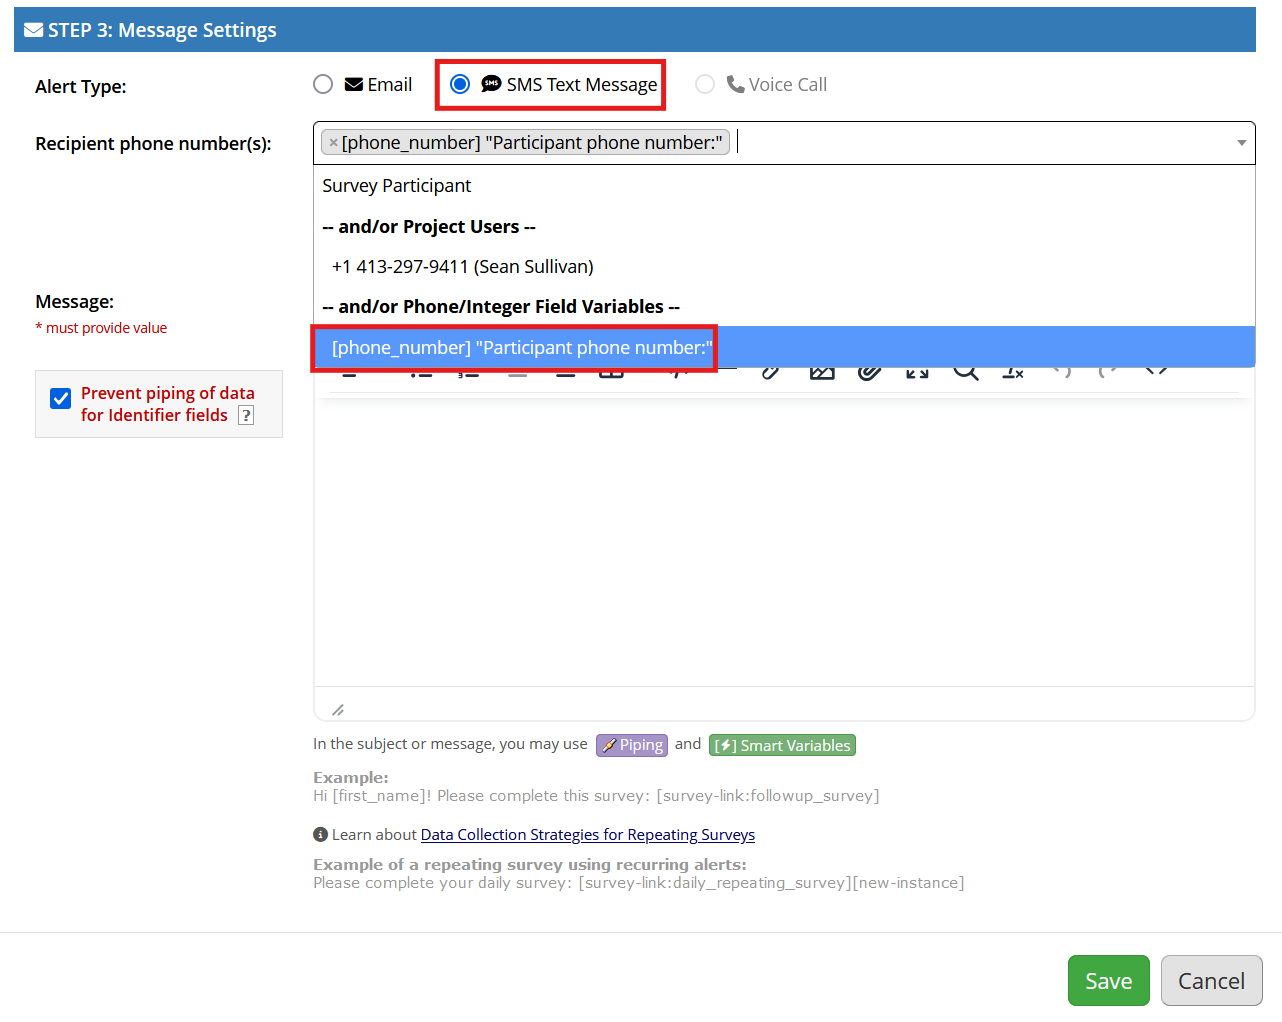Expand the recipient phone number dropdown arrow
Image resolution: width=1282 pixels, height=1022 pixels.
[x=1241, y=143]
